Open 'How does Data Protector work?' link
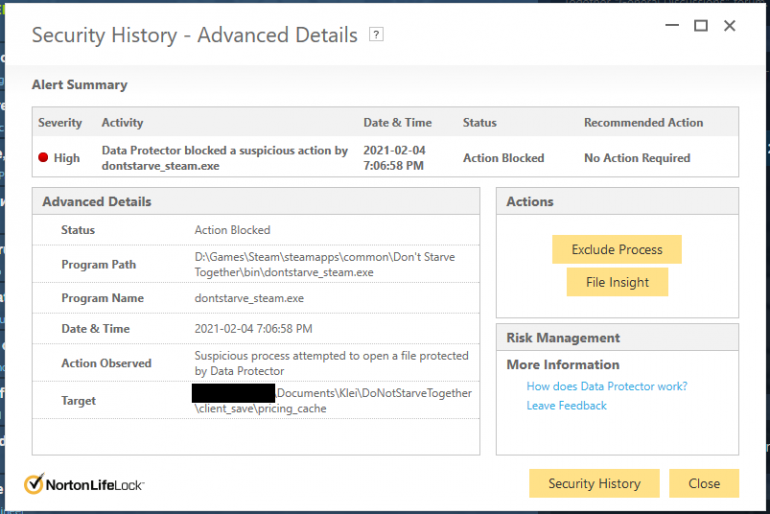The width and height of the screenshot is (770, 514). [x=607, y=386]
